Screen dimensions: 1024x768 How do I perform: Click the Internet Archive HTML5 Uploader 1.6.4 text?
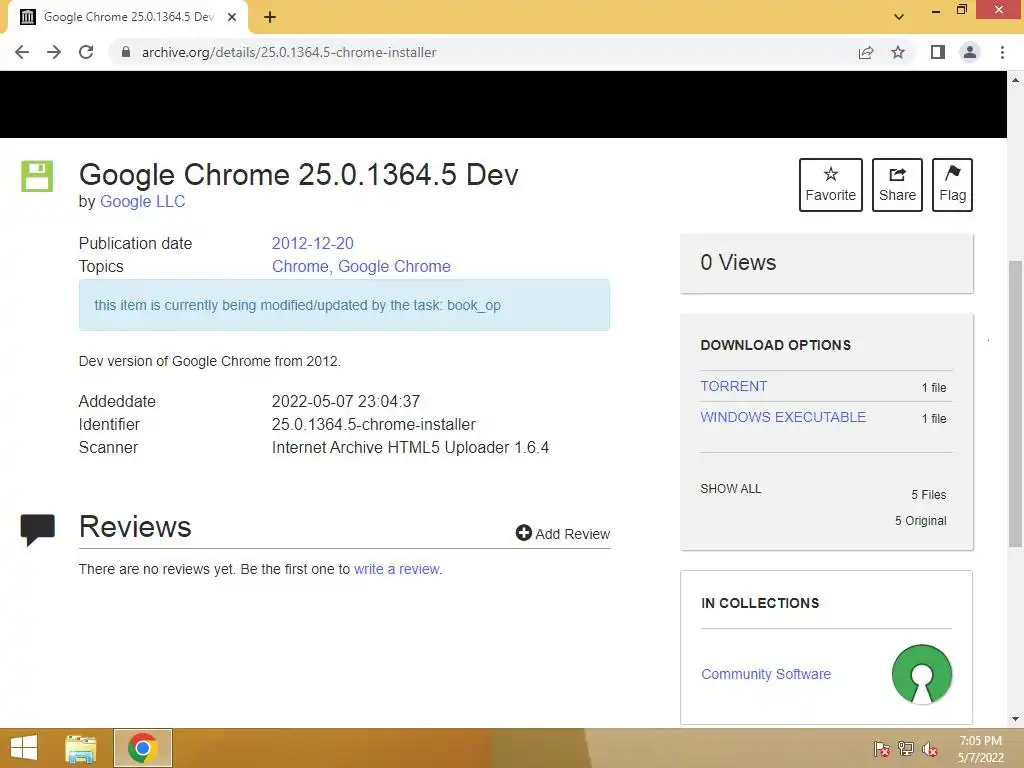point(410,447)
